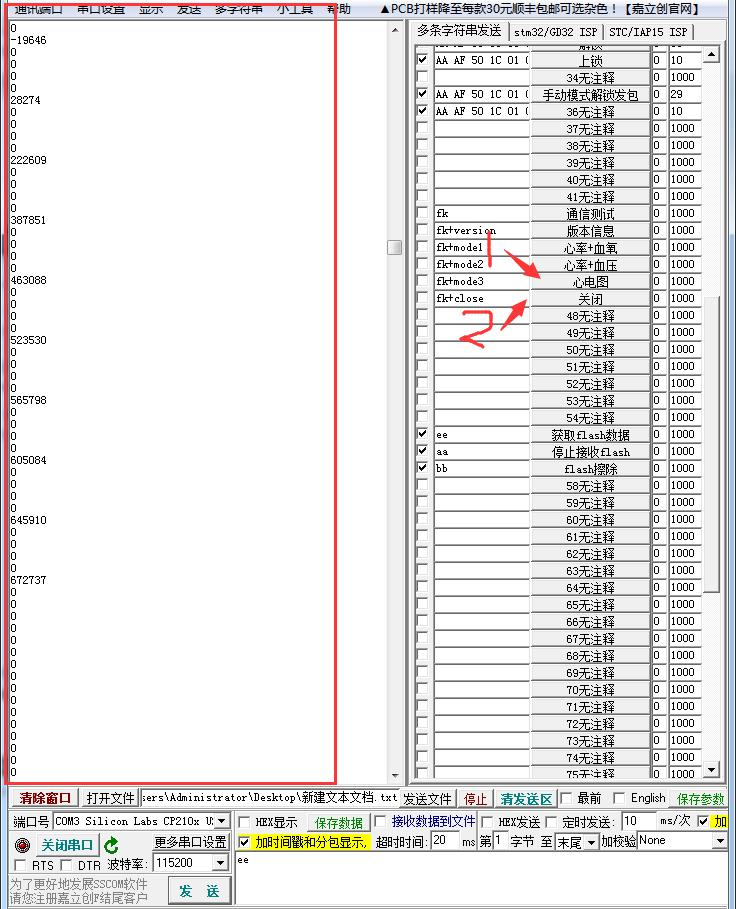Click down arrow of receive window scrollbar
This screenshot has width=736, height=909.
tap(395, 776)
